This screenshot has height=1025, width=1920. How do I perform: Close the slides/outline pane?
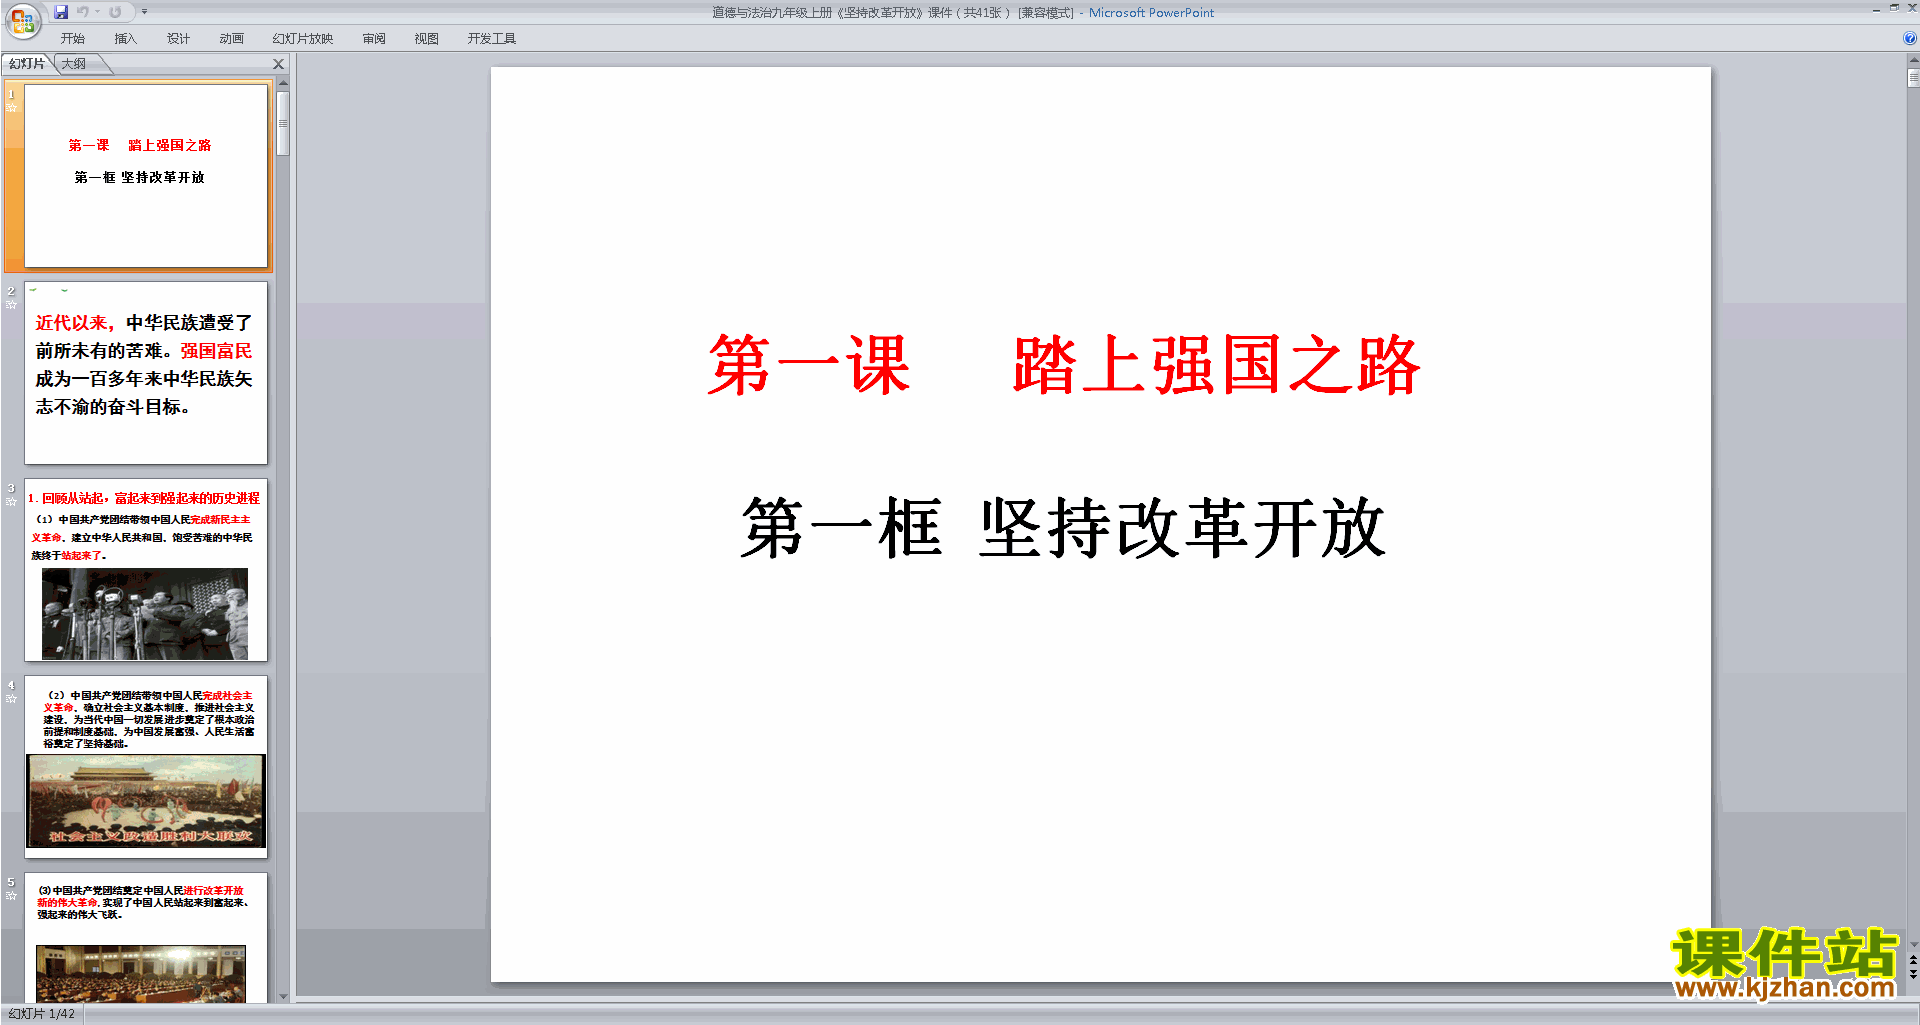[x=279, y=64]
